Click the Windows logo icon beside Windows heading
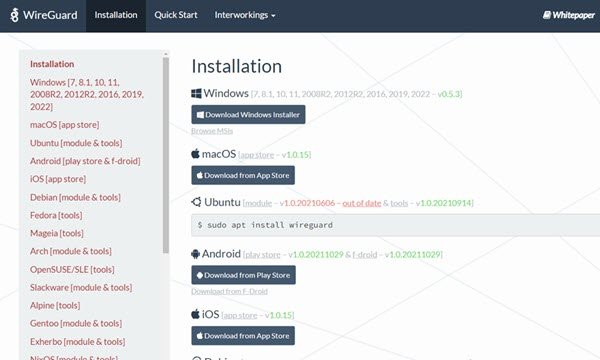The image size is (600, 360). click(x=196, y=93)
